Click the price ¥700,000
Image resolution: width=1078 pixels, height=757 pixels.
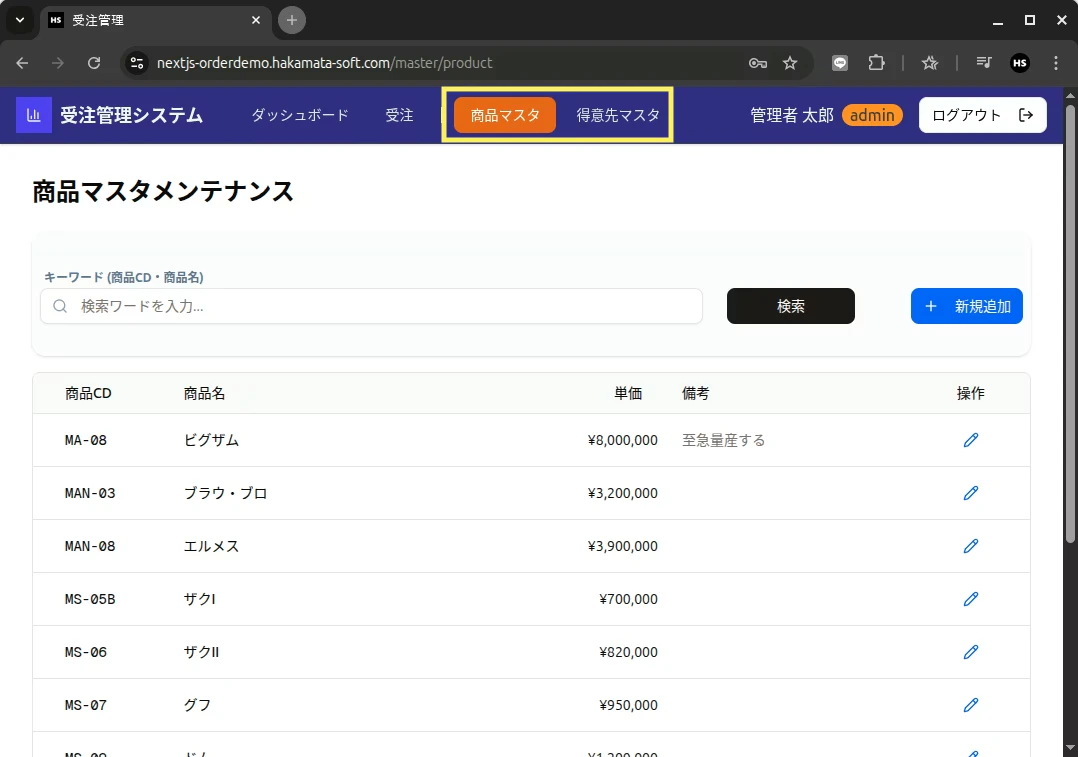(628, 599)
